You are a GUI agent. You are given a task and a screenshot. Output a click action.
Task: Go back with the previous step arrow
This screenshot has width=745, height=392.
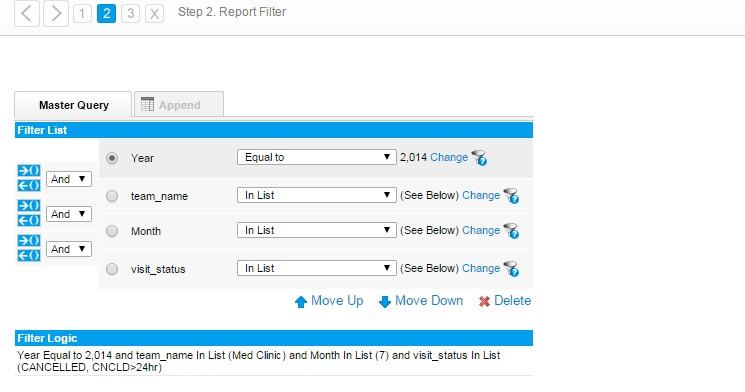(27, 13)
